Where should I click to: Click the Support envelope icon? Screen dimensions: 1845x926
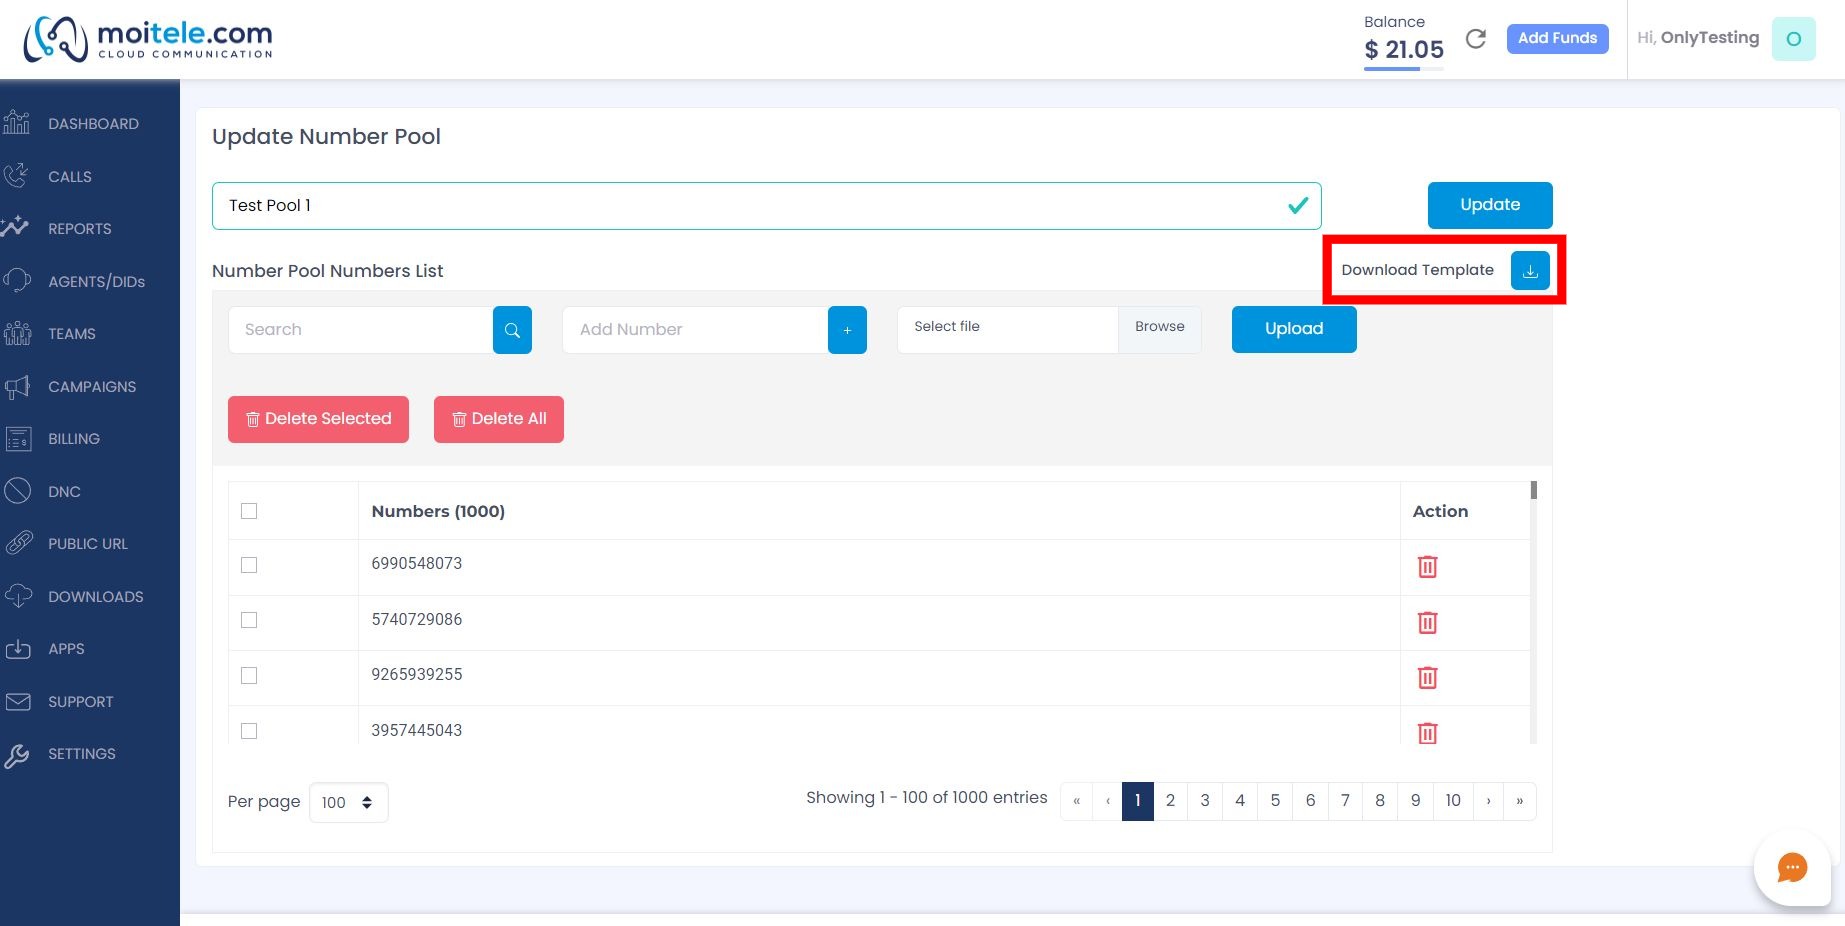18,702
